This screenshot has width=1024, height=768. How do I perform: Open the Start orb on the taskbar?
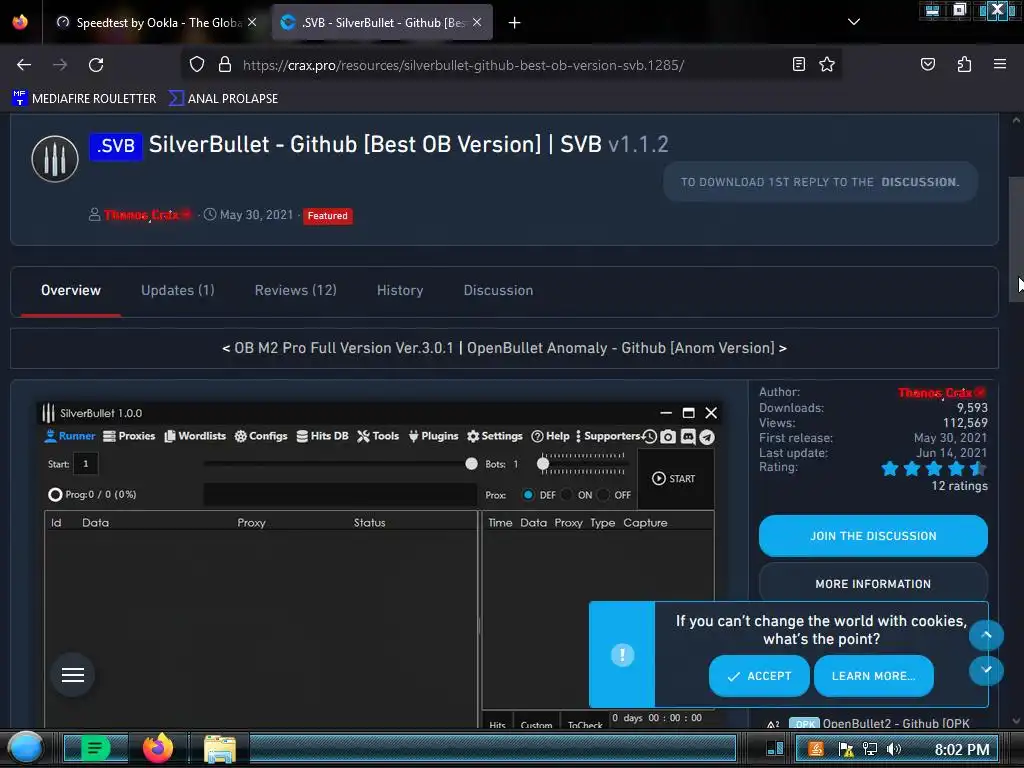click(25, 748)
